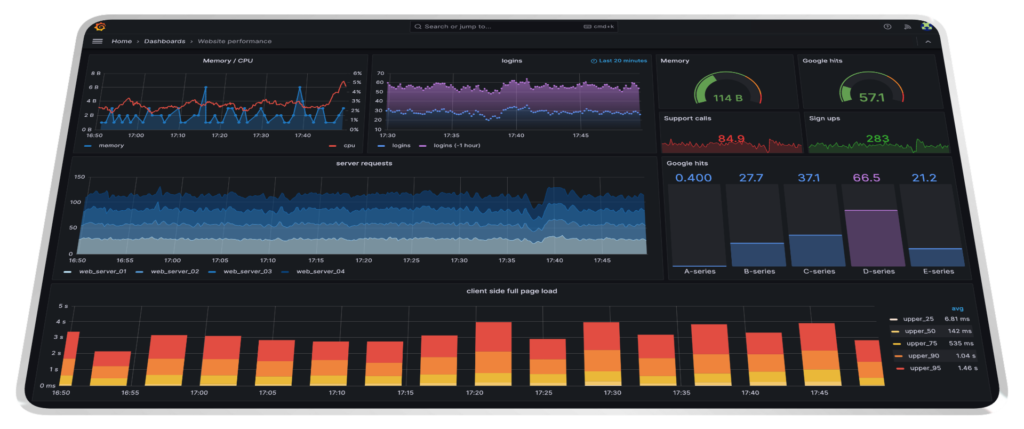This screenshot has width=1024, height=429.
Task: Open the logins panel title menu
Action: 511,61
